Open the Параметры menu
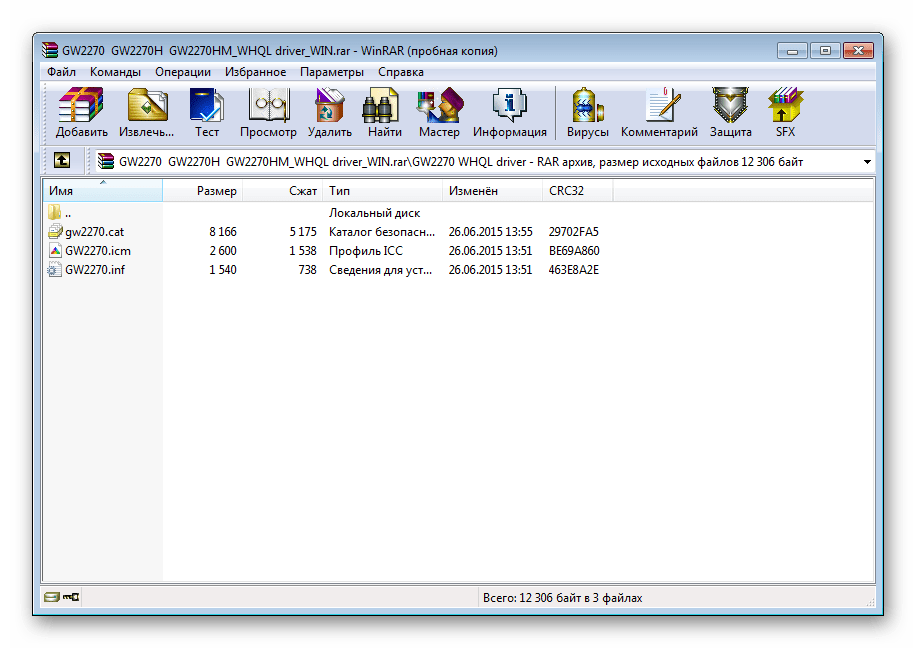 click(331, 72)
